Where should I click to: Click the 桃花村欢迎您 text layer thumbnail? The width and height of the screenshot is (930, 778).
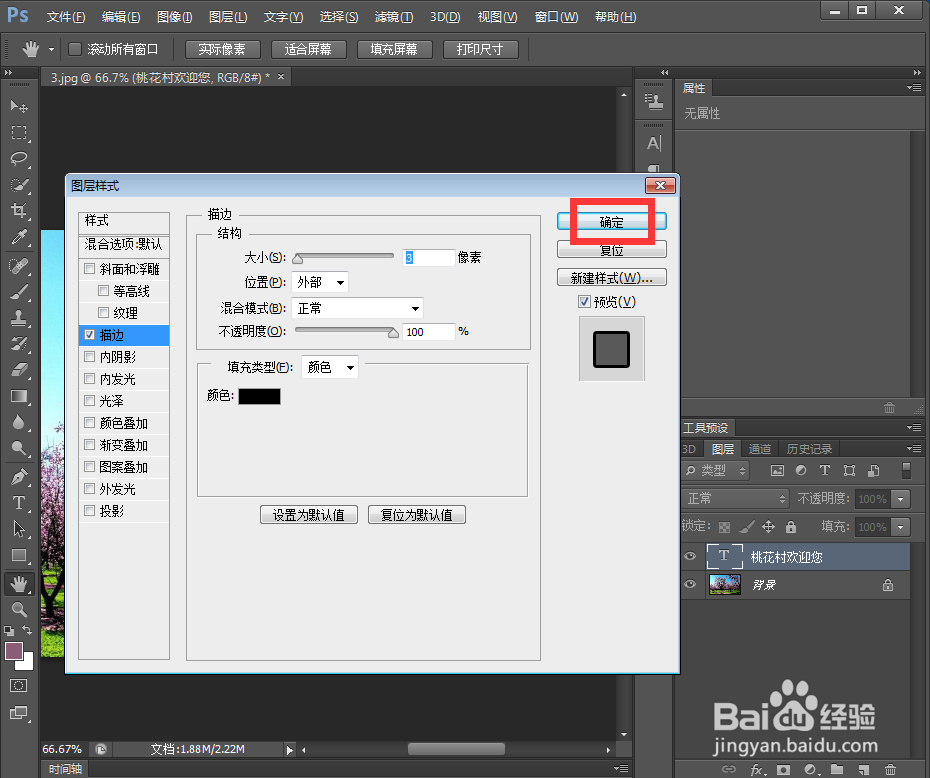point(725,556)
